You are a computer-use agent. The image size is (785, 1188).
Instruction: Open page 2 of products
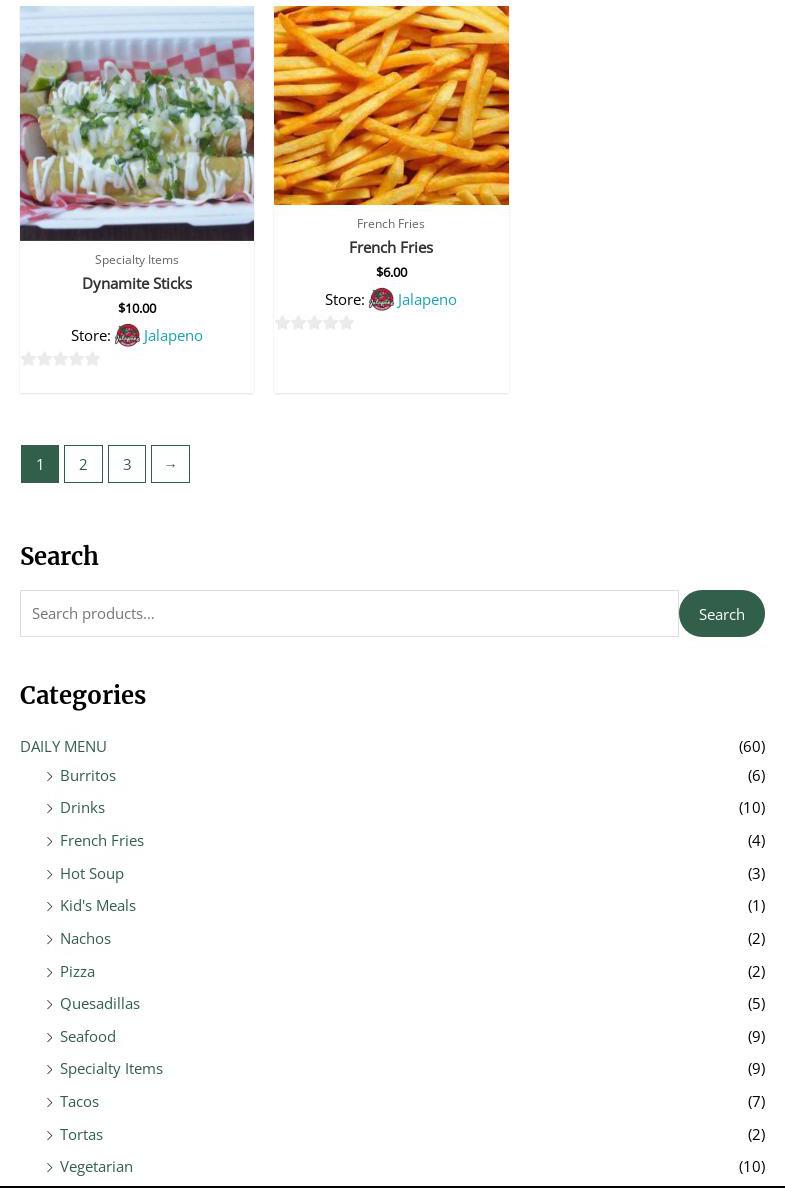pyautogui.click(x=83, y=464)
